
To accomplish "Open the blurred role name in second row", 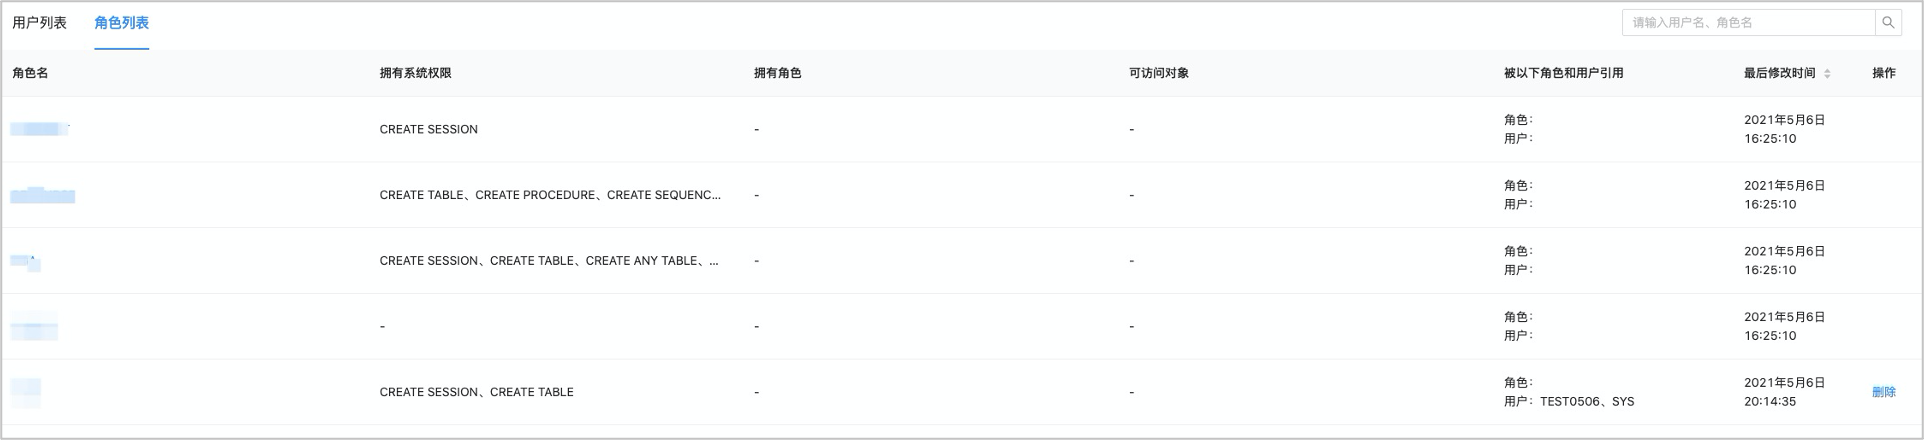I will [x=43, y=195].
